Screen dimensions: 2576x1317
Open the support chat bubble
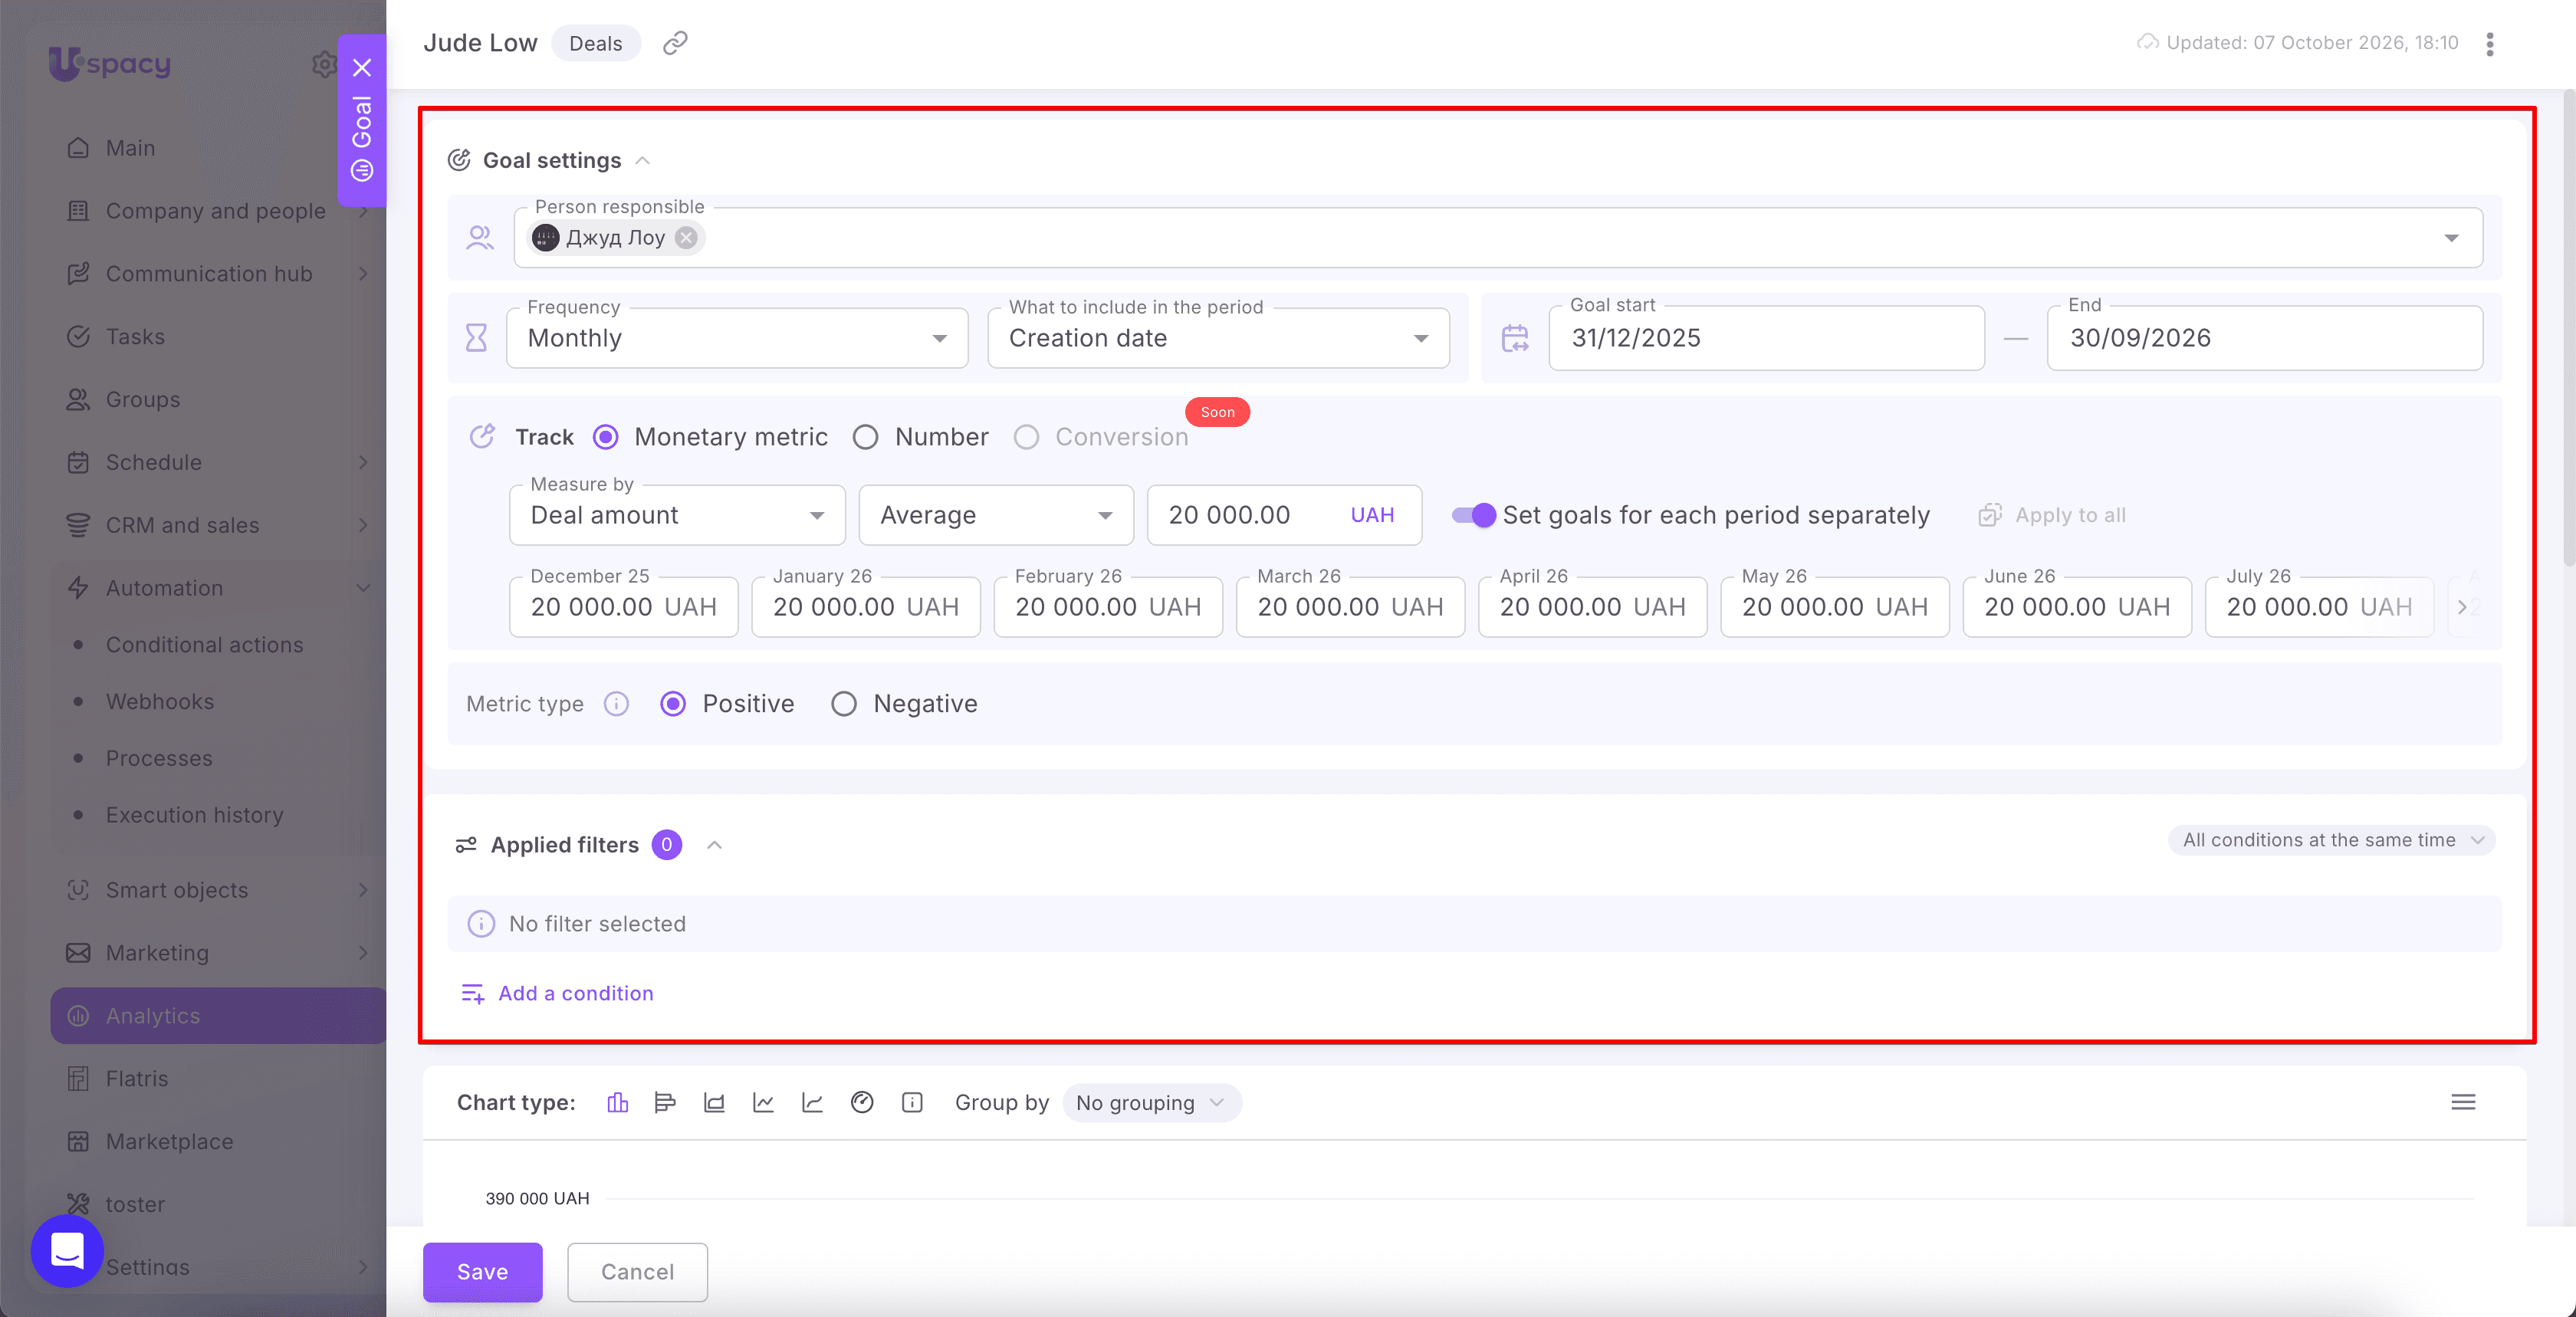click(x=67, y=1251)
